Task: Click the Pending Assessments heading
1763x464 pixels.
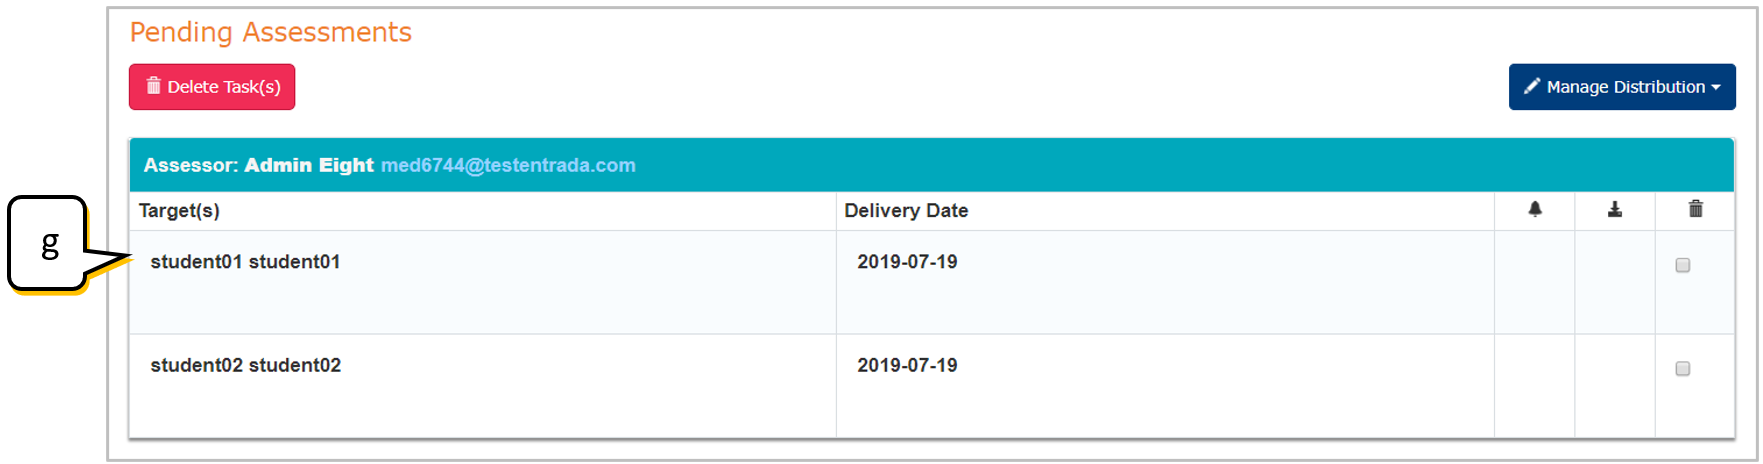Action: pyautogui.click(x=271, y=32)
